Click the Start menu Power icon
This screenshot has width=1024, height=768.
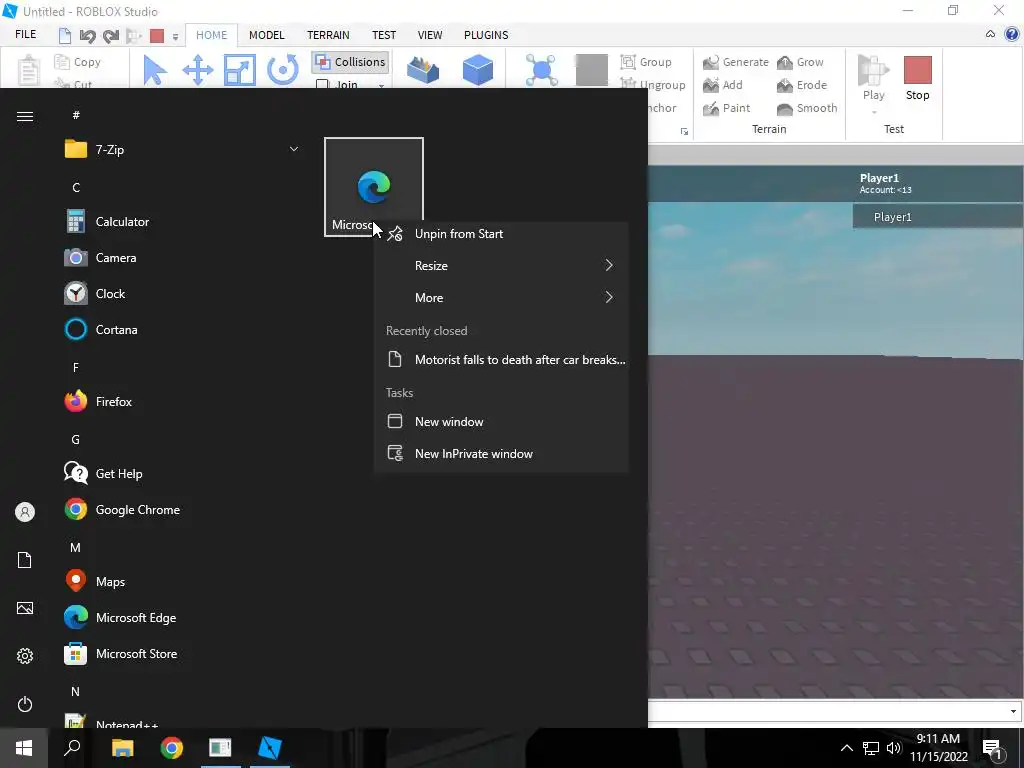25,704
